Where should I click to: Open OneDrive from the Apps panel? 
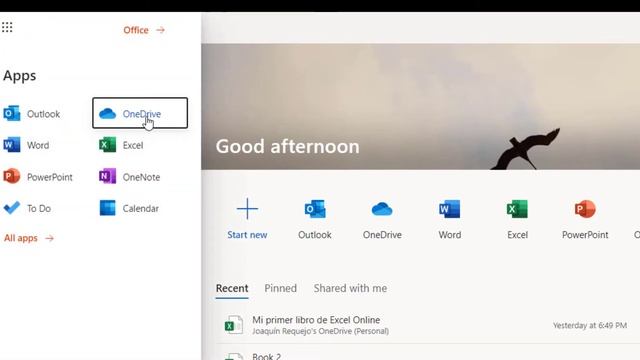click(140, 113)
